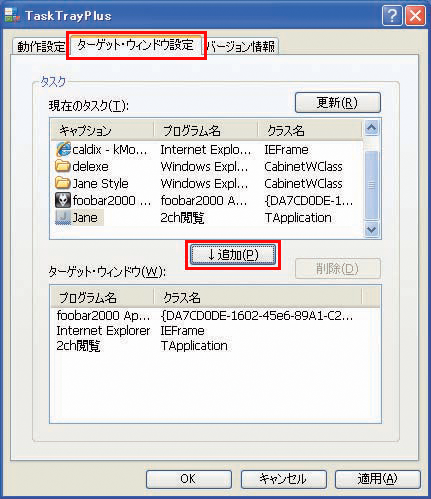Click task list scrollbar down arrow
Image resolution: width=431 pixels, height=499 pixels.
coord(371,229)
